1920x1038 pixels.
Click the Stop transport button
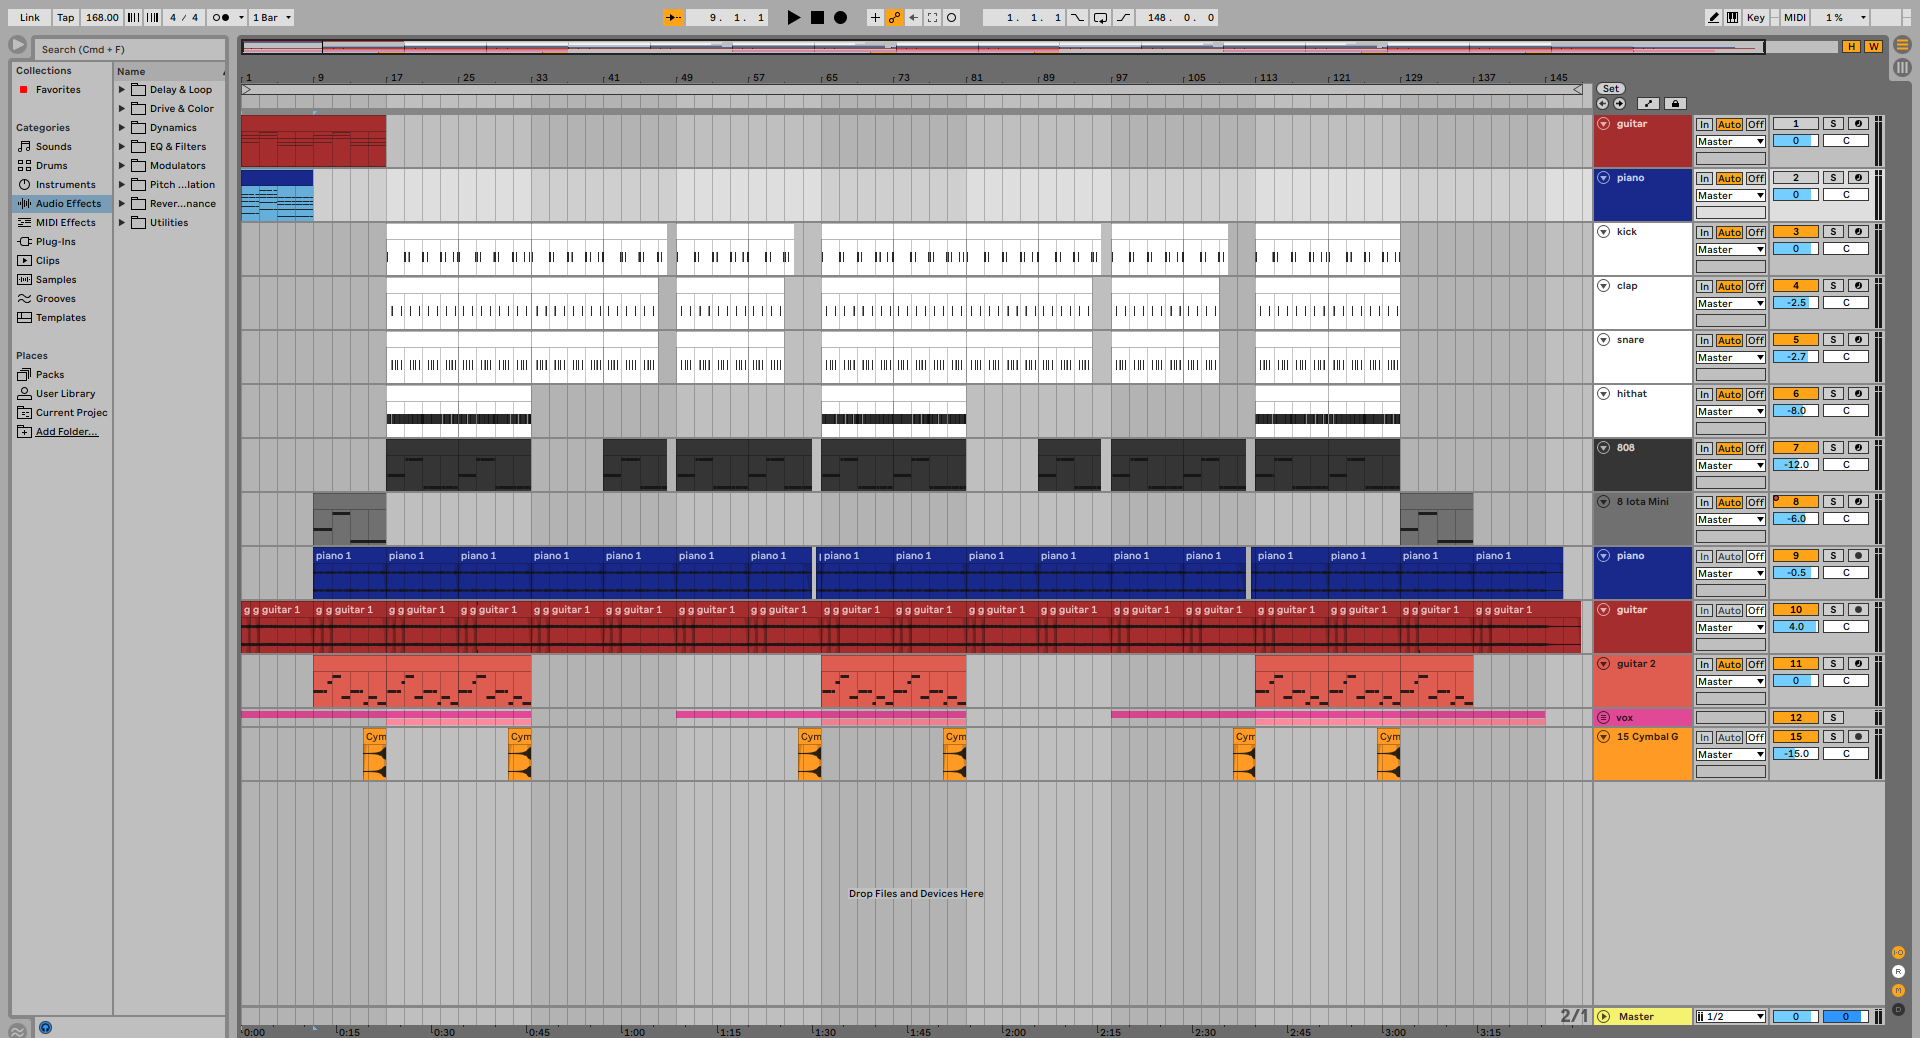click(x=817, y=17)
